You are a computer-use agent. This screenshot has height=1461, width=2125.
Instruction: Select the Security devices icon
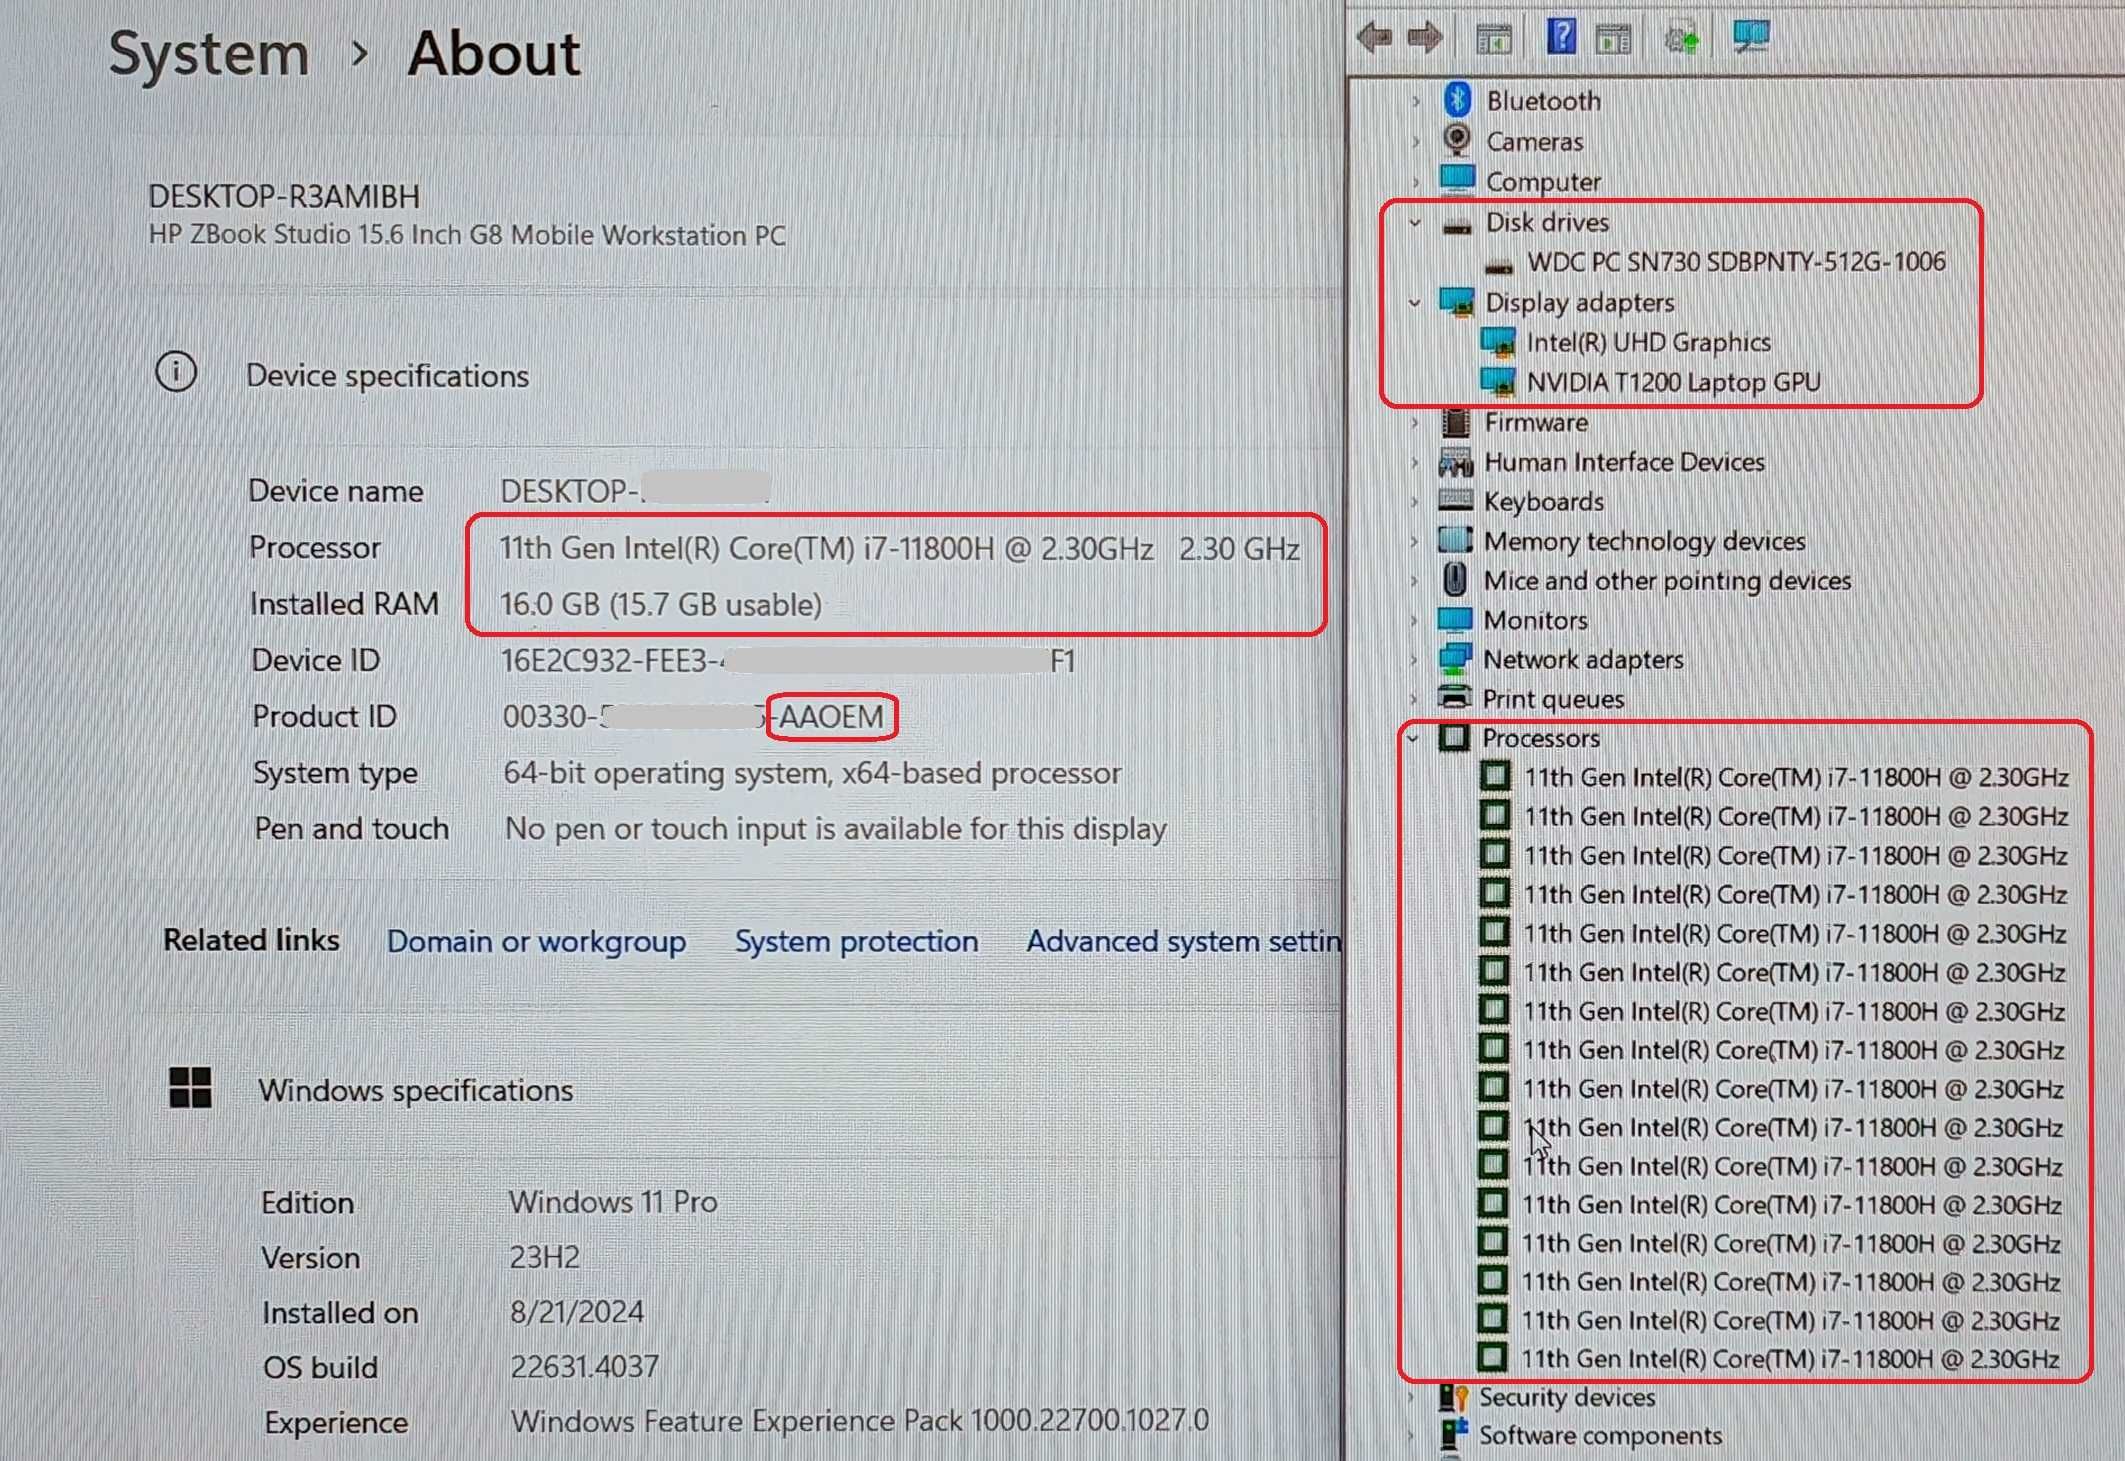pyautogui.click(x=1454, y=1397)
